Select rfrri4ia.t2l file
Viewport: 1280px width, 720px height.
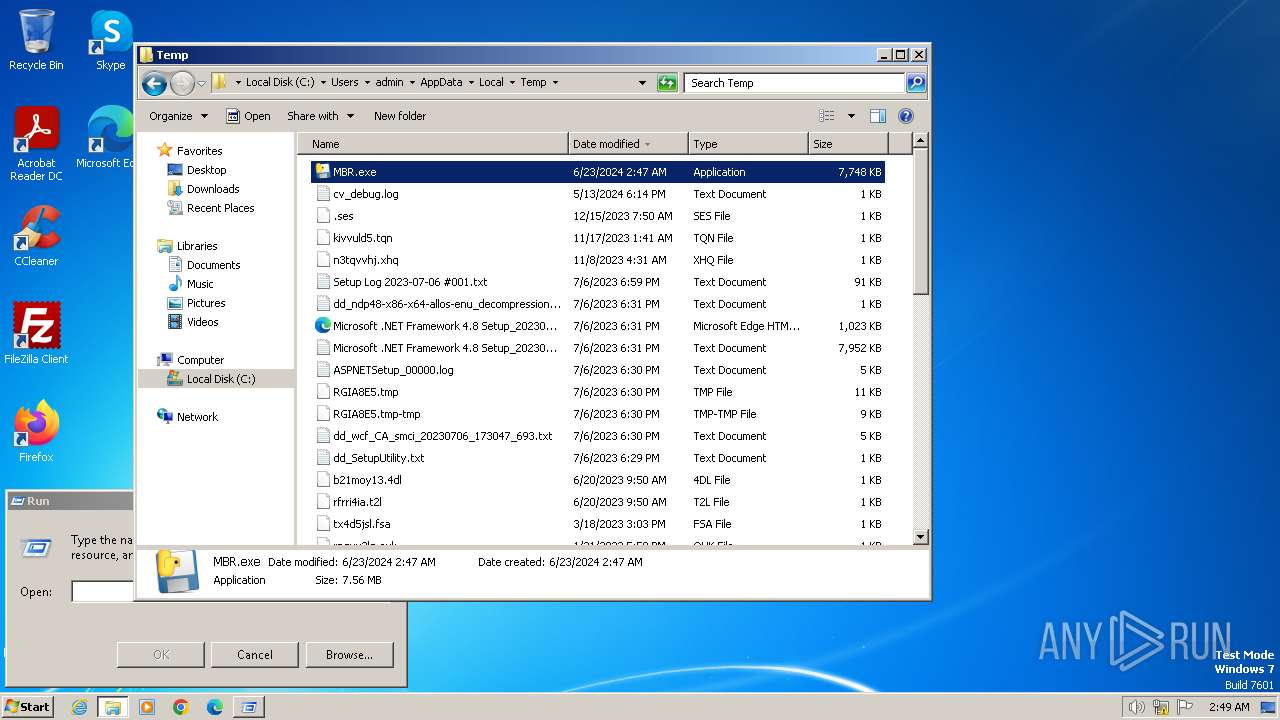[x=597, y=502]
